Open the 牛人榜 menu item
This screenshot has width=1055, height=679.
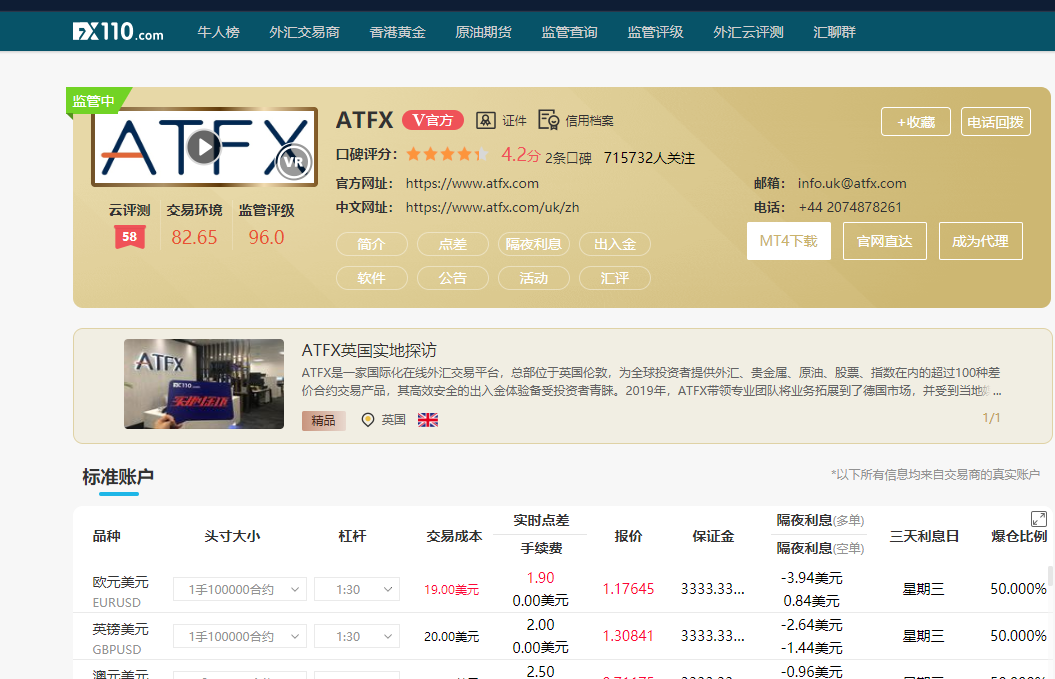218,32
